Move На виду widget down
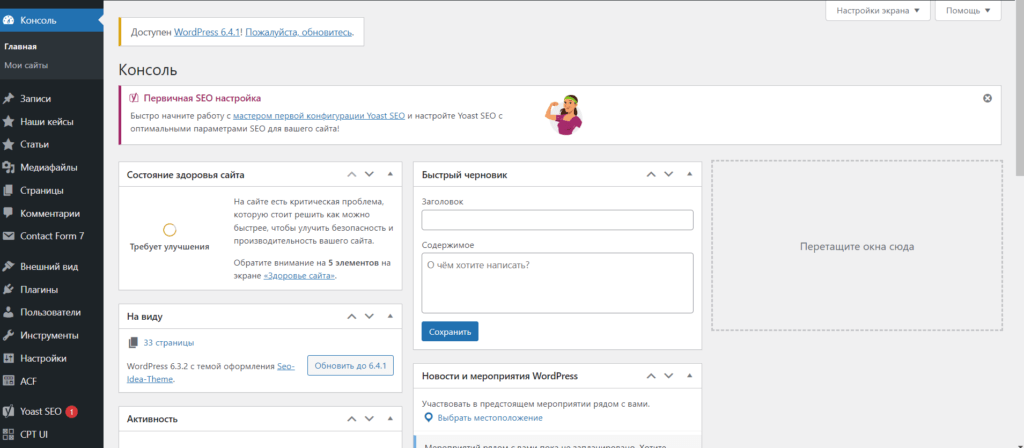 point(369,316)
